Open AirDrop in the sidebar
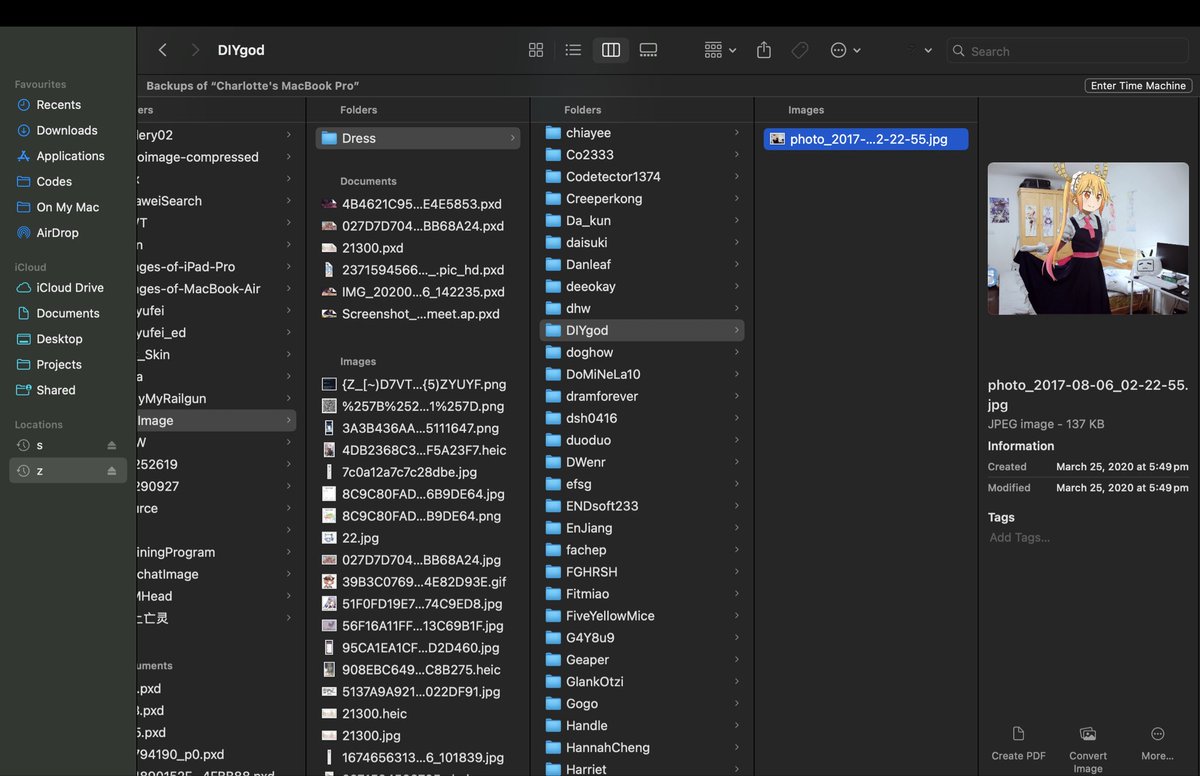The height and width of the screenshot is (776, 1200). pos(57,233)
